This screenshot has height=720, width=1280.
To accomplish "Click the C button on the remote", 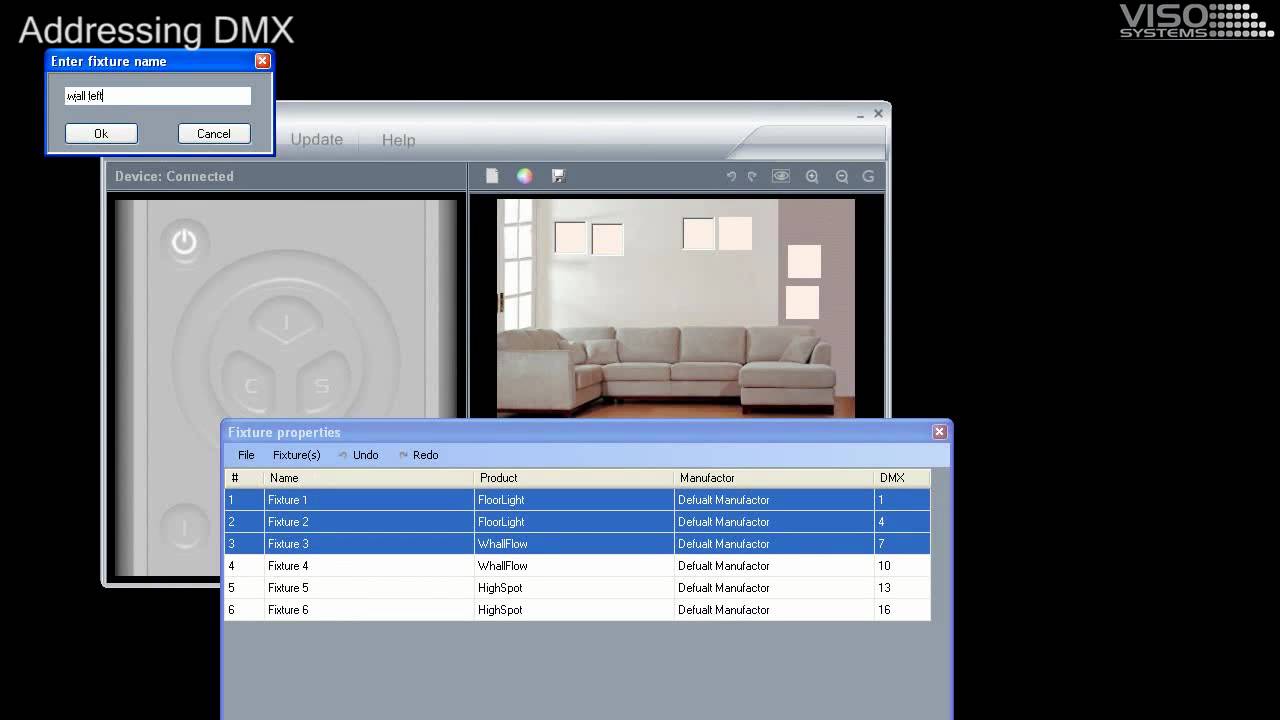I will [x=251, y=385].
